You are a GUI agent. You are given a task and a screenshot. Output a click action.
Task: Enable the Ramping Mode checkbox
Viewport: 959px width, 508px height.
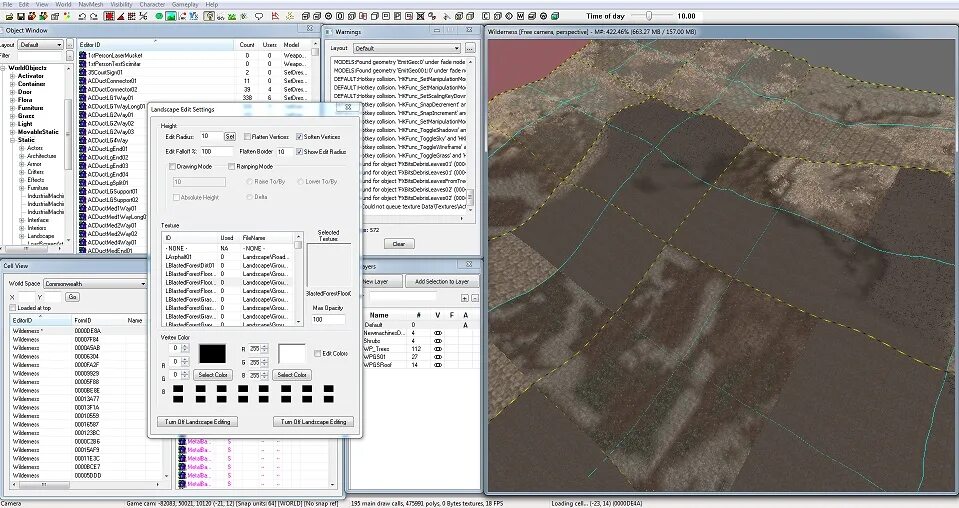click(x=231, y=166)
